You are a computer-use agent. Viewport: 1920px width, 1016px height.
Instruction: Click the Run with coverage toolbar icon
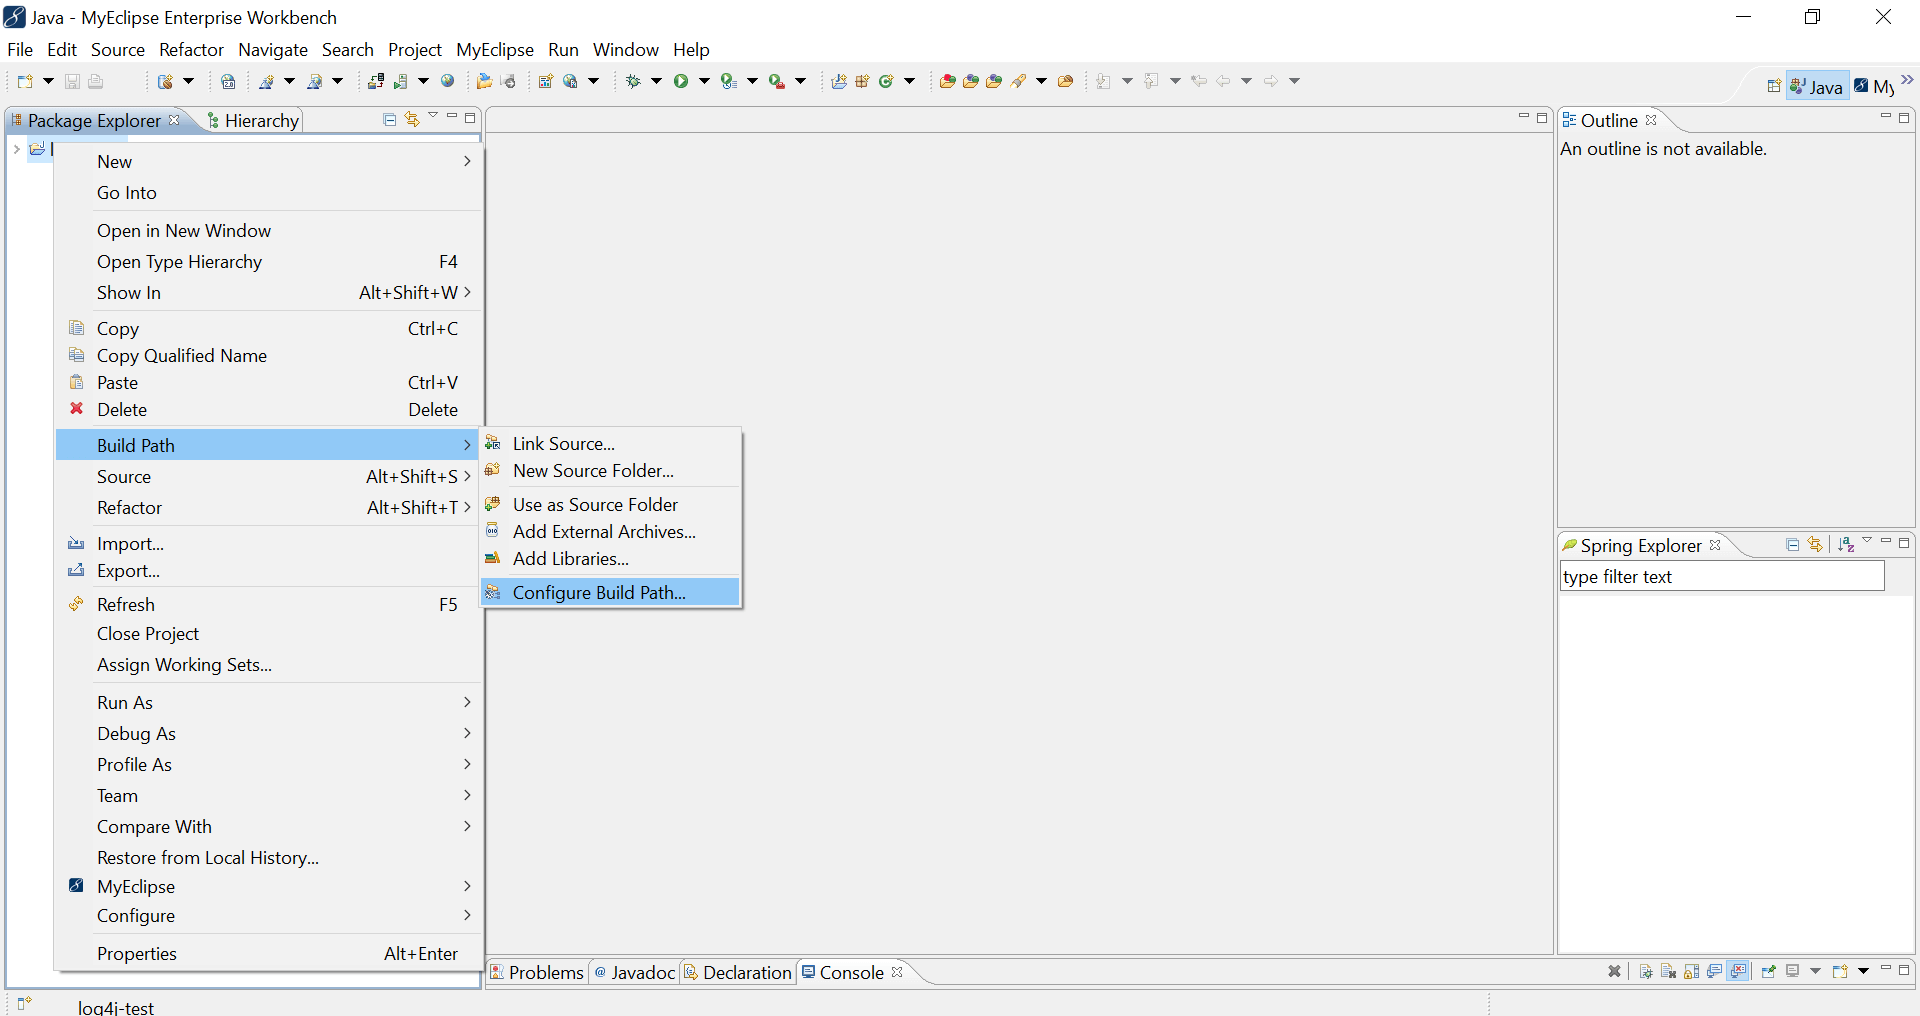coord(729,81)
